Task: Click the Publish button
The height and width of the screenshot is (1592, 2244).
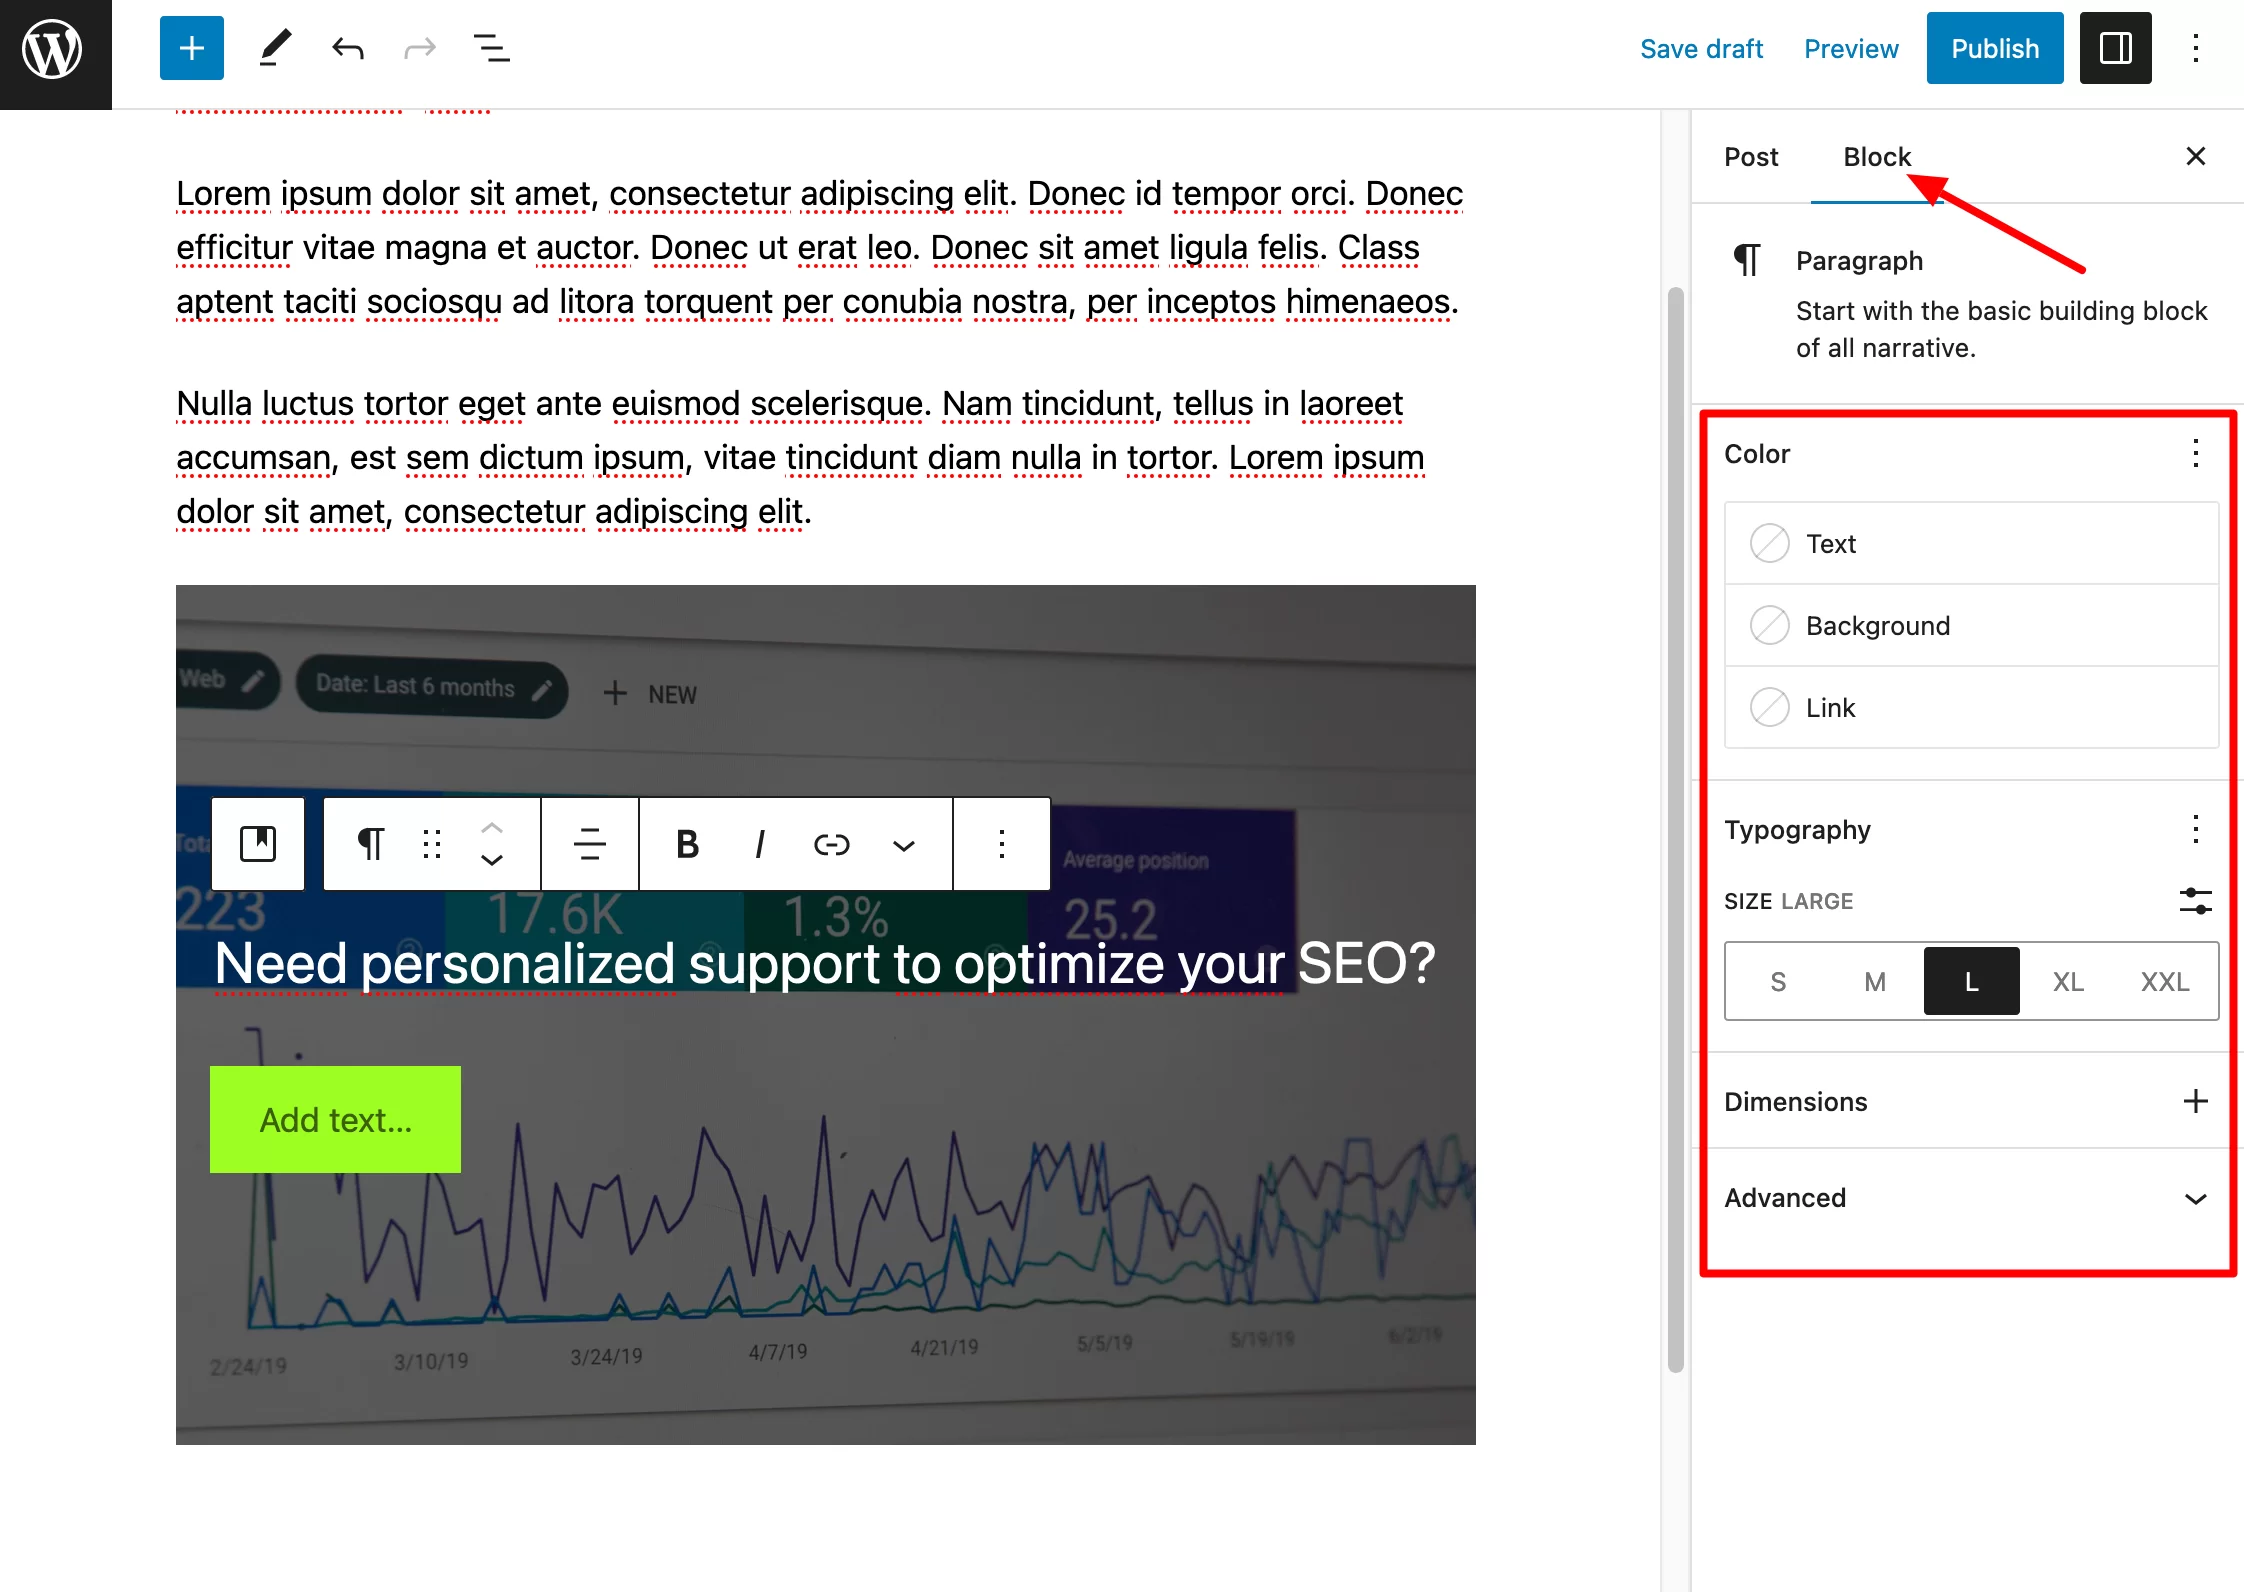Action: click(x=1994, y=48)
